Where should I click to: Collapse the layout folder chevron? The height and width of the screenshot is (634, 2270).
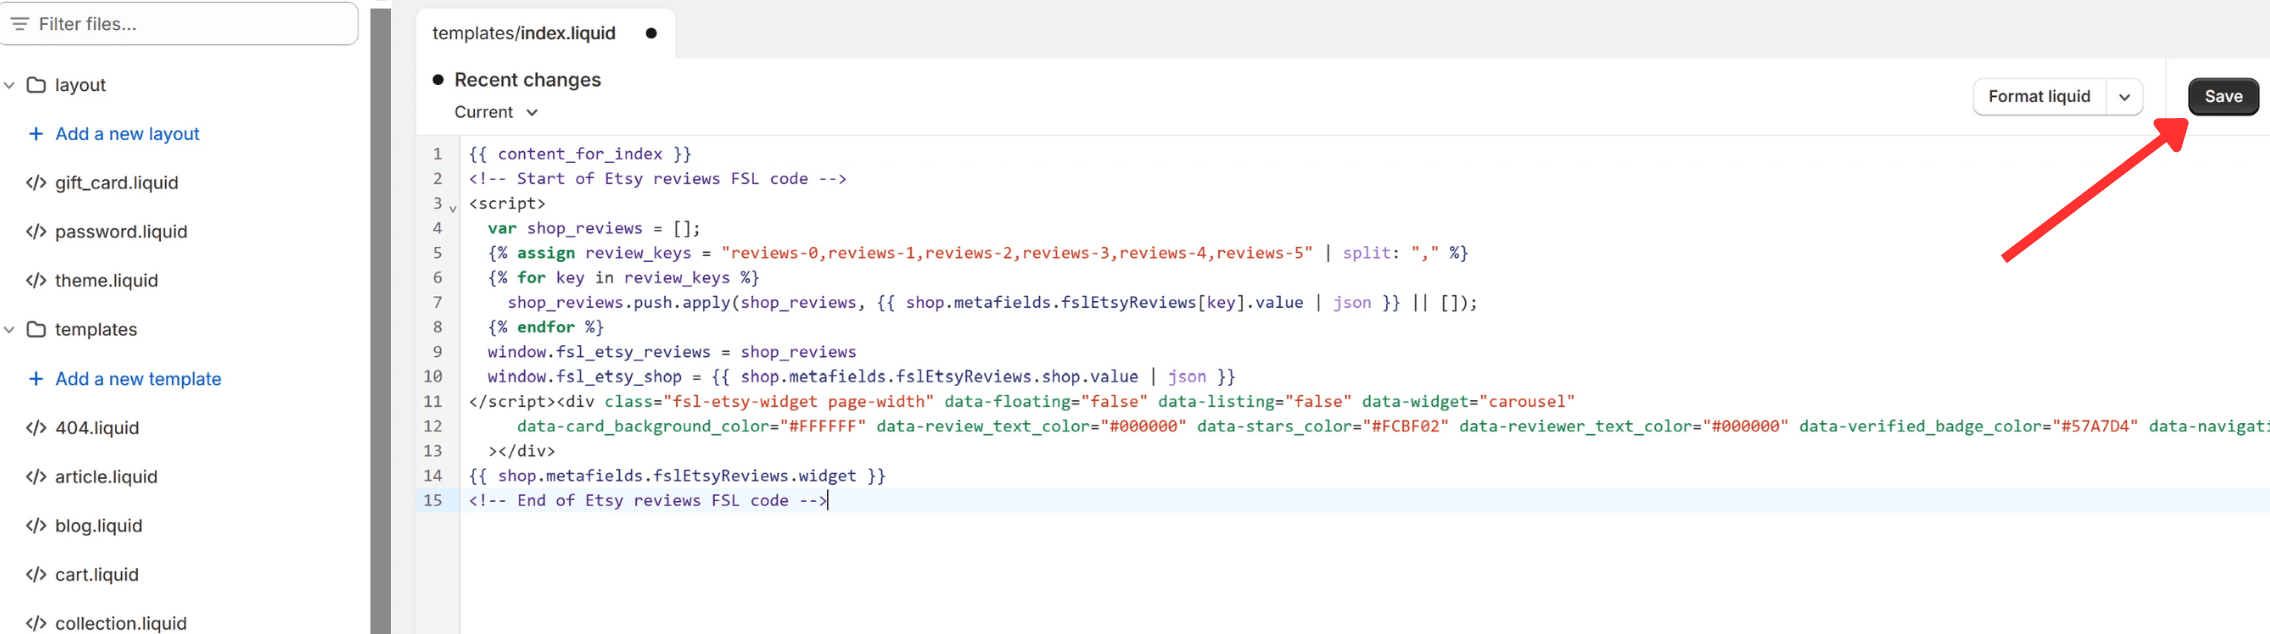(x=9, y=85)
